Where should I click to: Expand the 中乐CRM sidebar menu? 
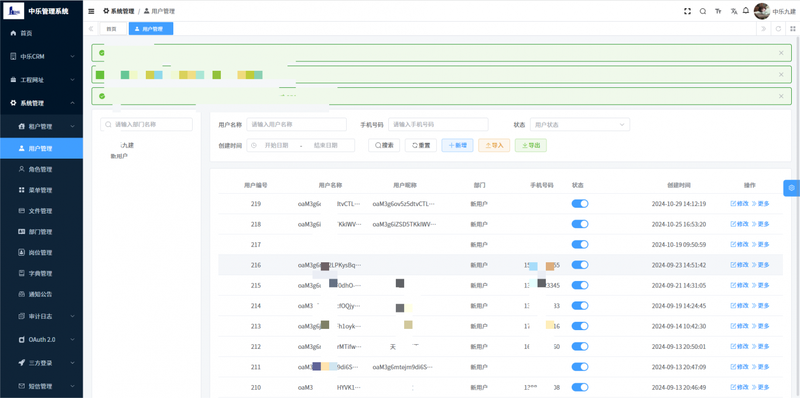[41, 57]
